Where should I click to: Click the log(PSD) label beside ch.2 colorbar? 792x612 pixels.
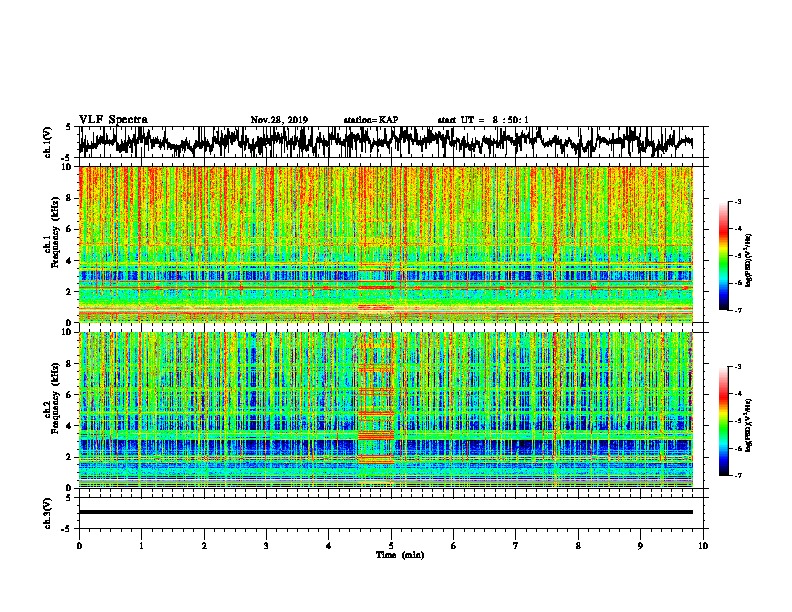click(750, 425)
